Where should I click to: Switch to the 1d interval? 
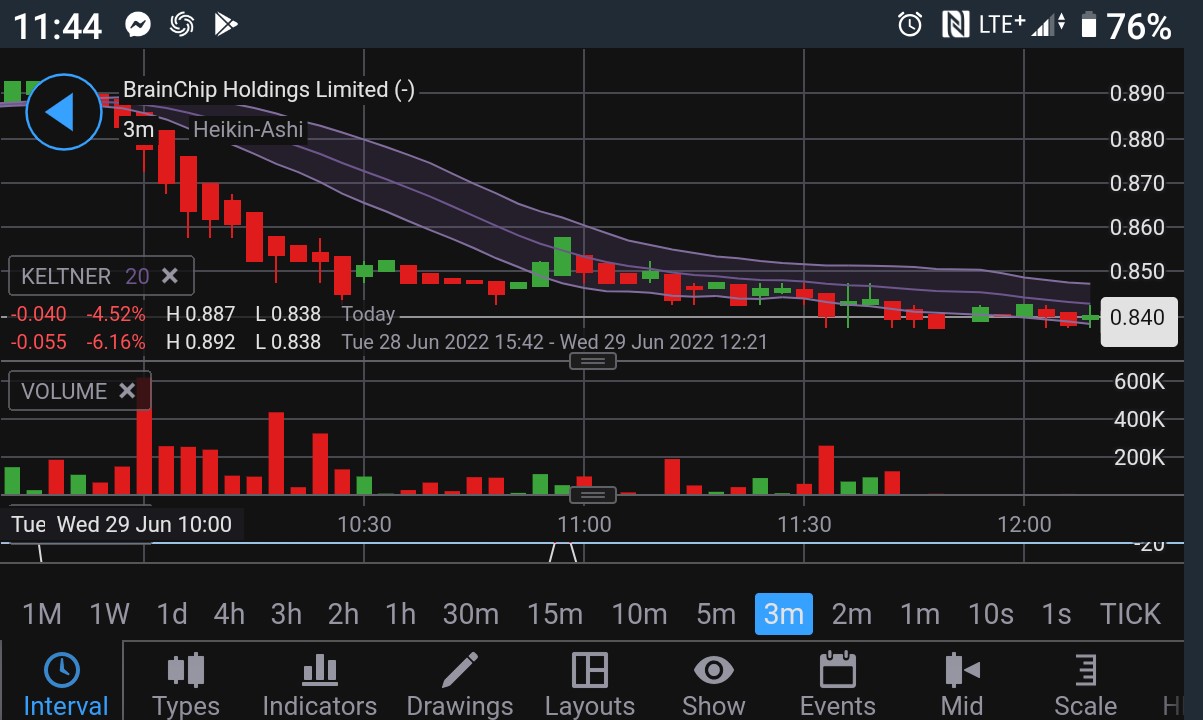point(171,614)
